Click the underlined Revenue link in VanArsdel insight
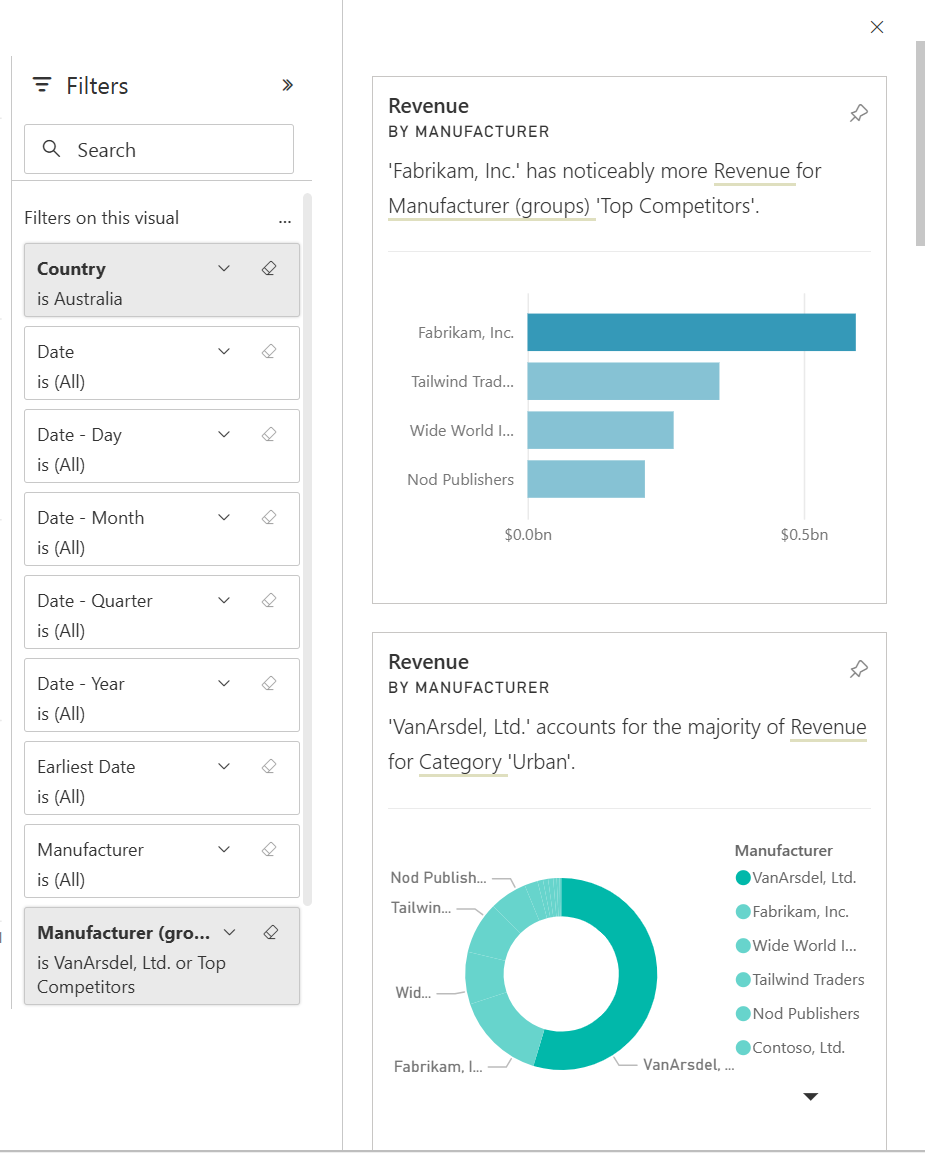Viewport: 925px width, 1153px height. [828, 727]
